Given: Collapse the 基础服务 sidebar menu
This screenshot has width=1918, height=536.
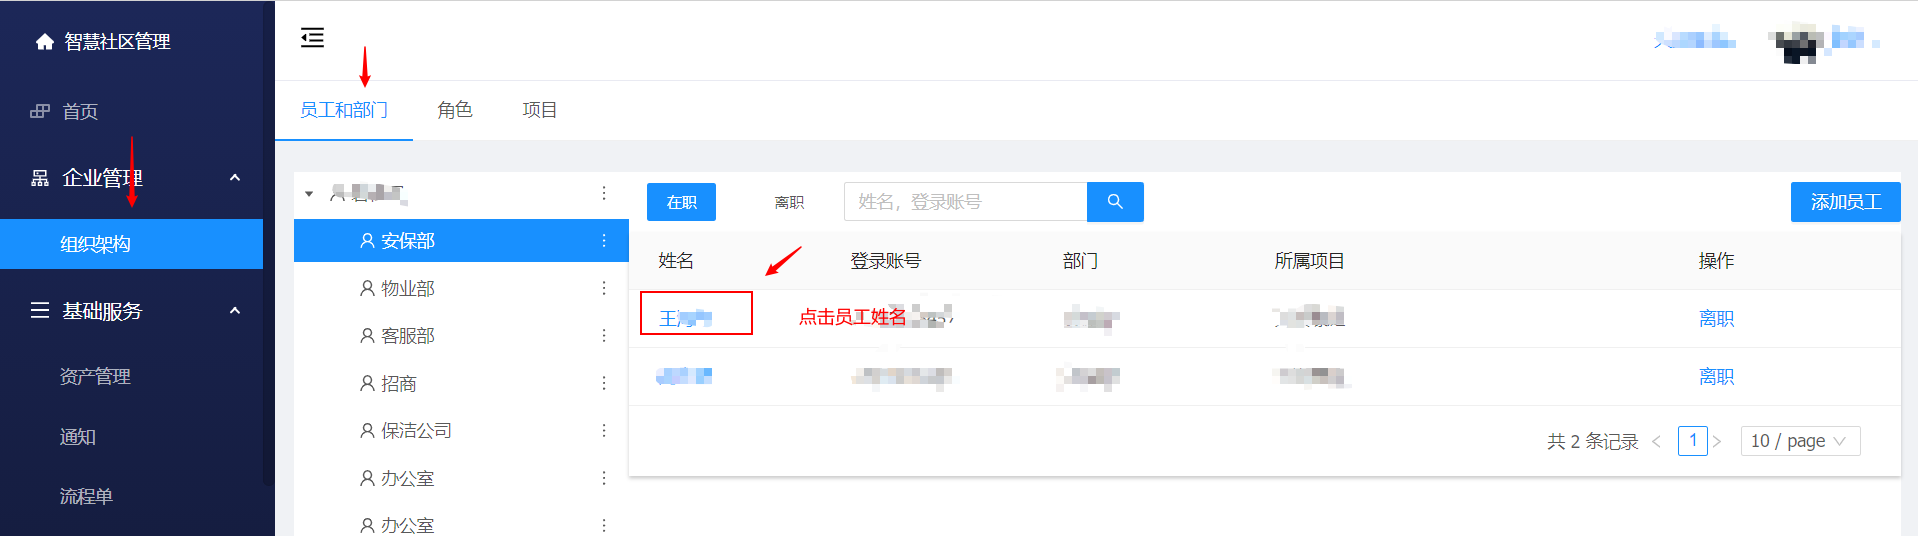Looking at the screenshot, I should point(235,311).
